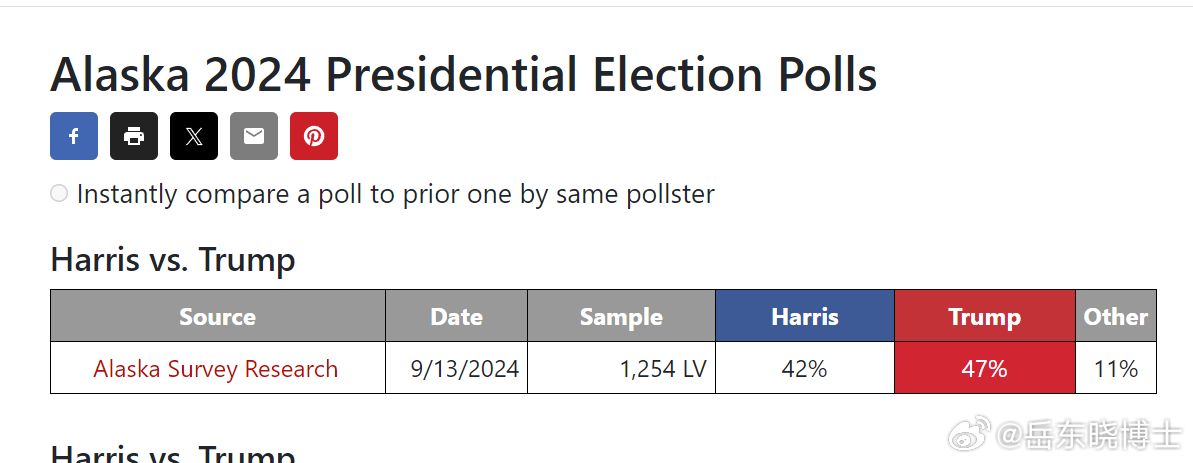Select the Date column header
The height and width of the screenshot is (463, 1193).
(x=457, y=316)
